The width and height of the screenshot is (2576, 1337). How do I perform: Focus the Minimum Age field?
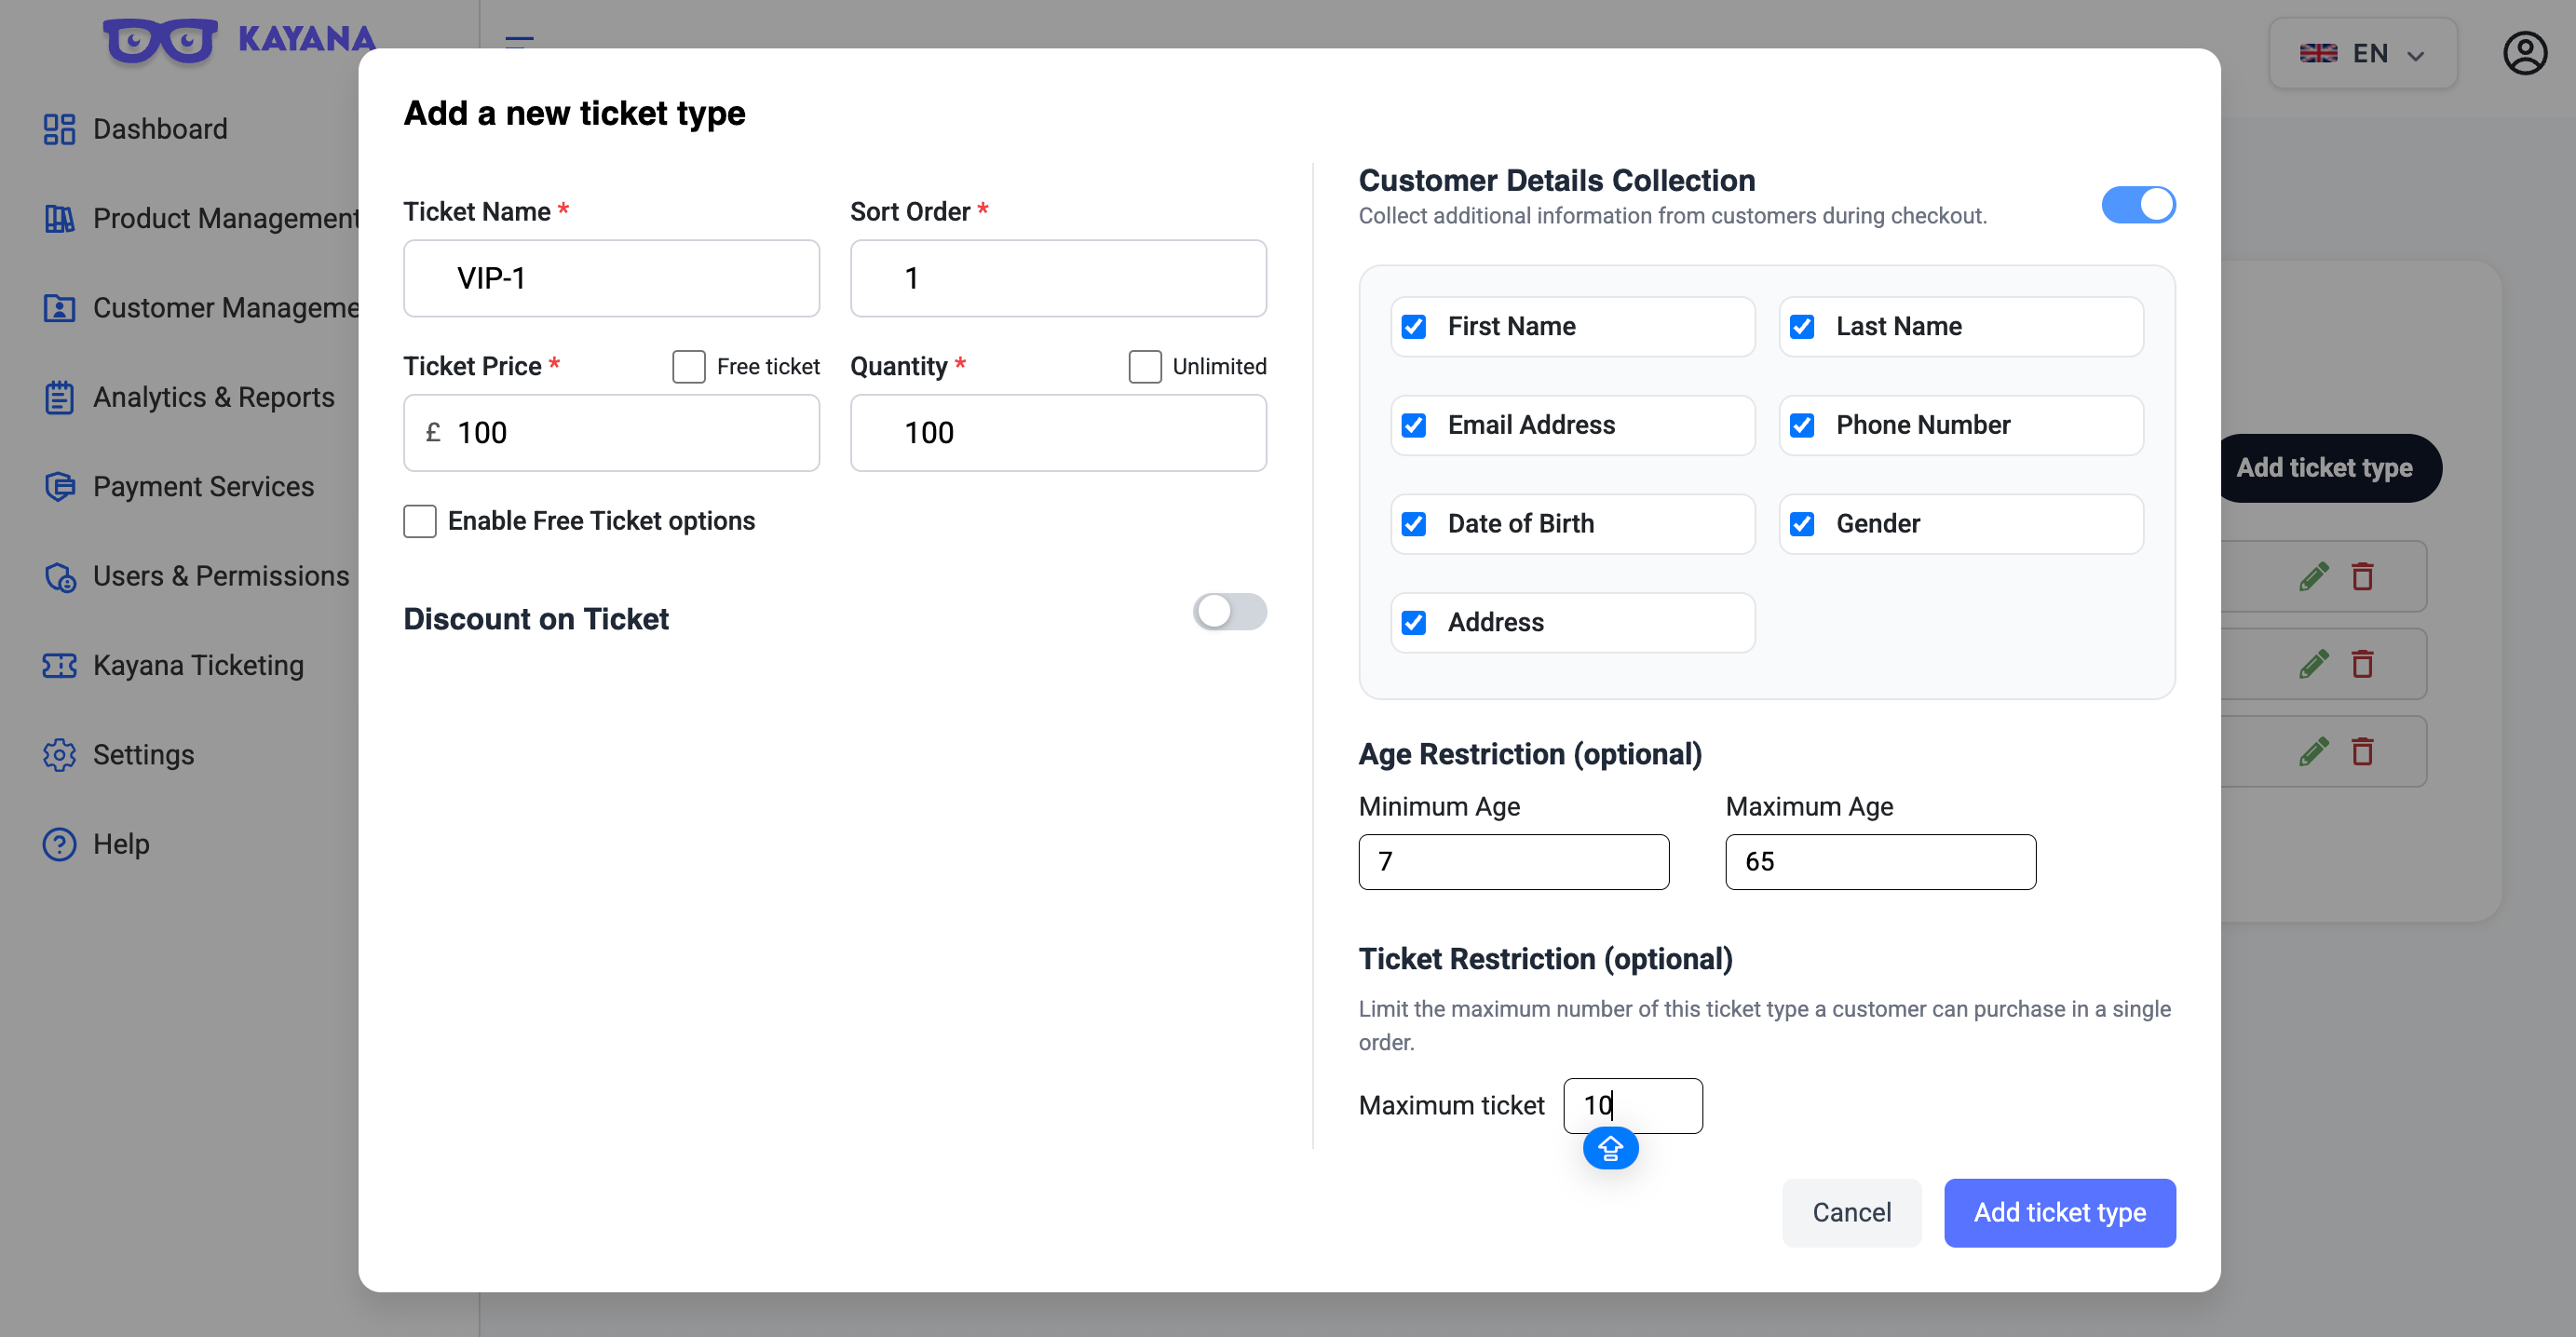coord(1513,862)
